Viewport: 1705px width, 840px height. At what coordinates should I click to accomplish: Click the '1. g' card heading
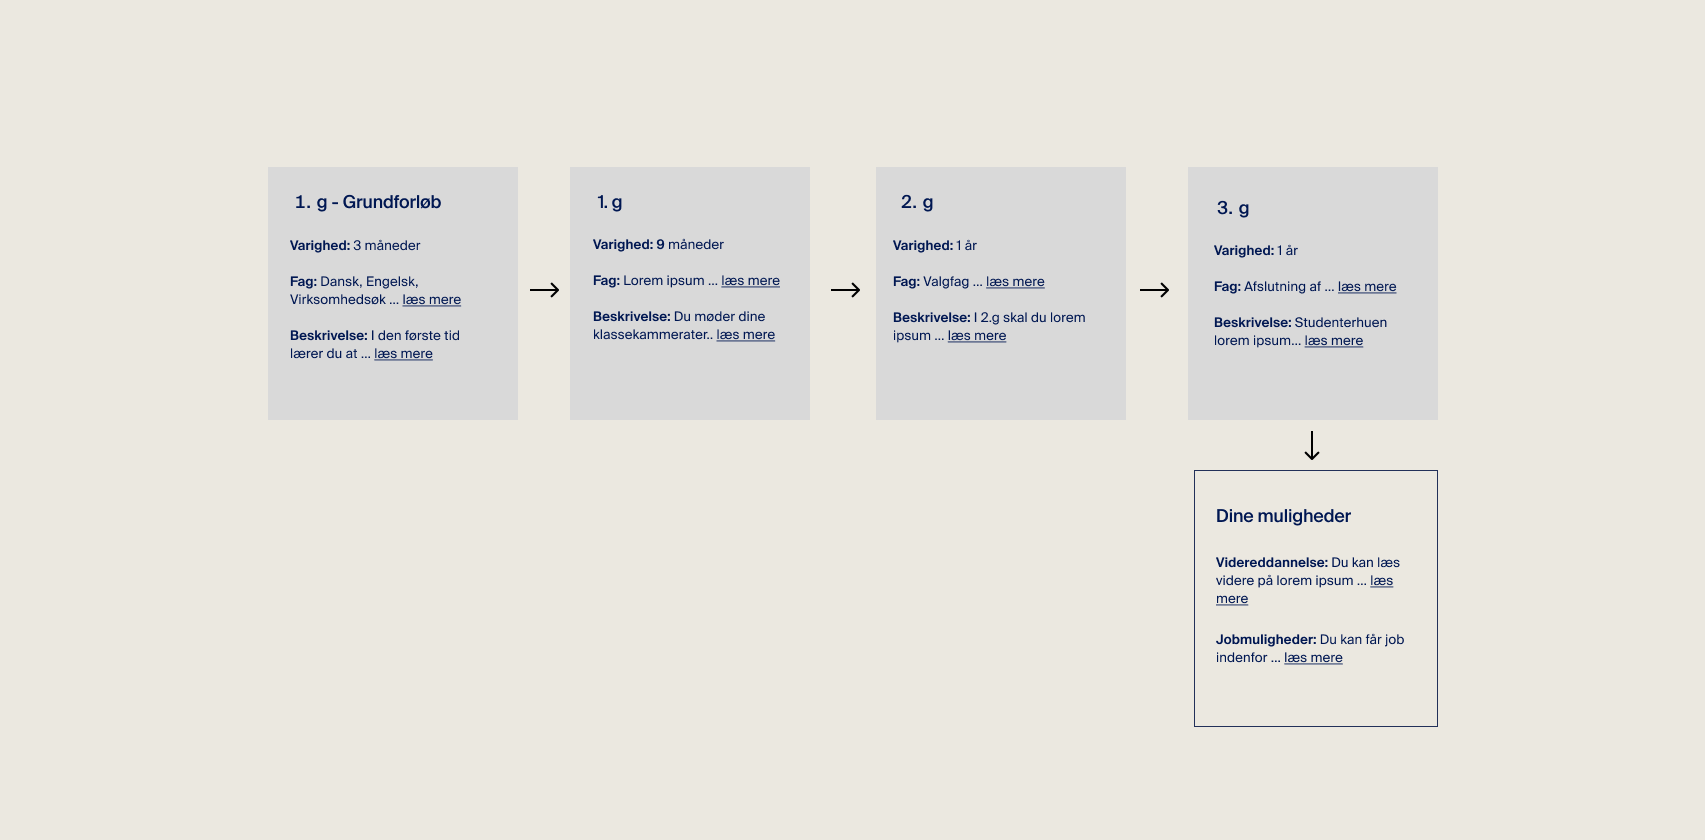click(609, 202)
